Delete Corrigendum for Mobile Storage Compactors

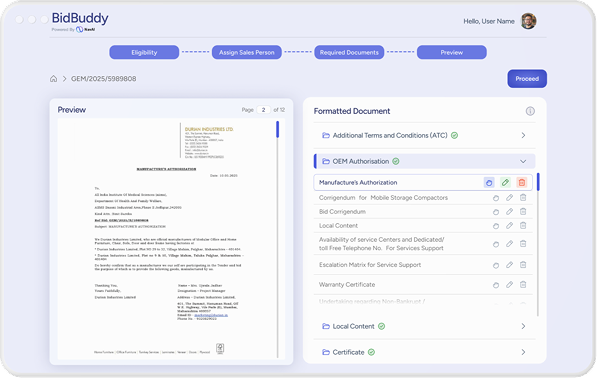point(523,198)
